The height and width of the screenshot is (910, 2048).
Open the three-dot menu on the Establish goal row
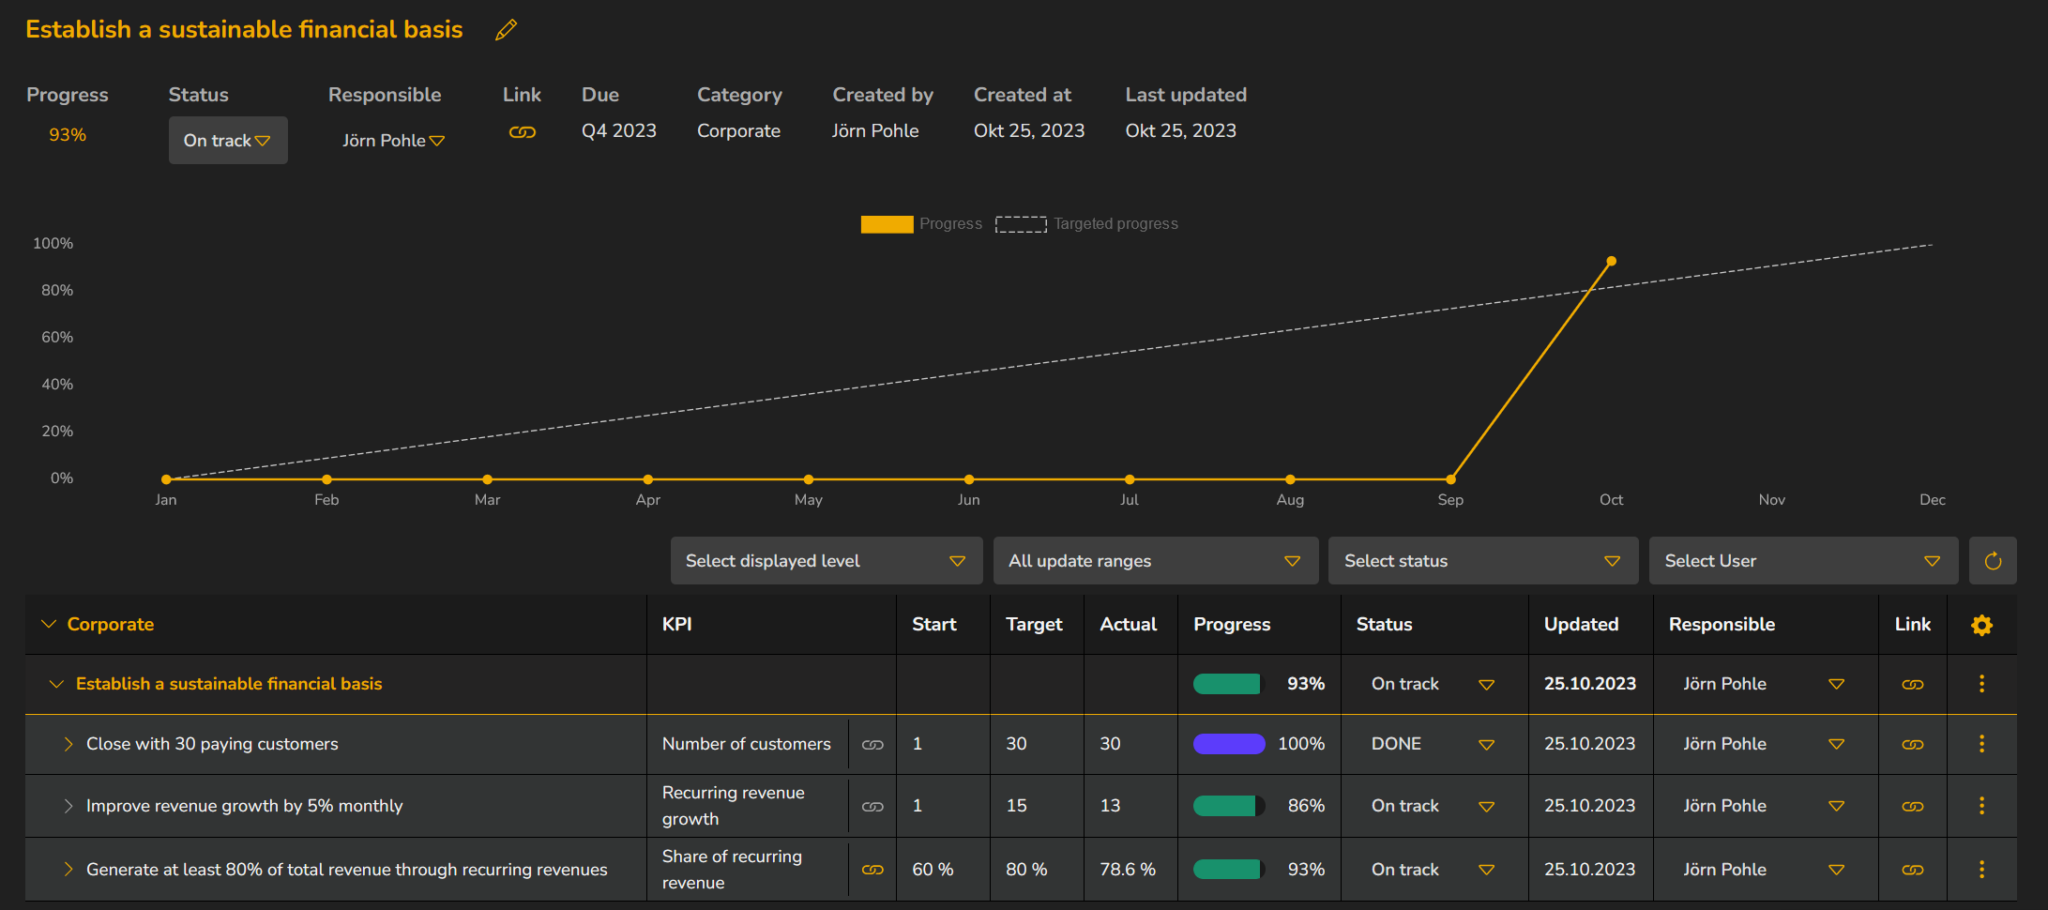pos(1982,684)
